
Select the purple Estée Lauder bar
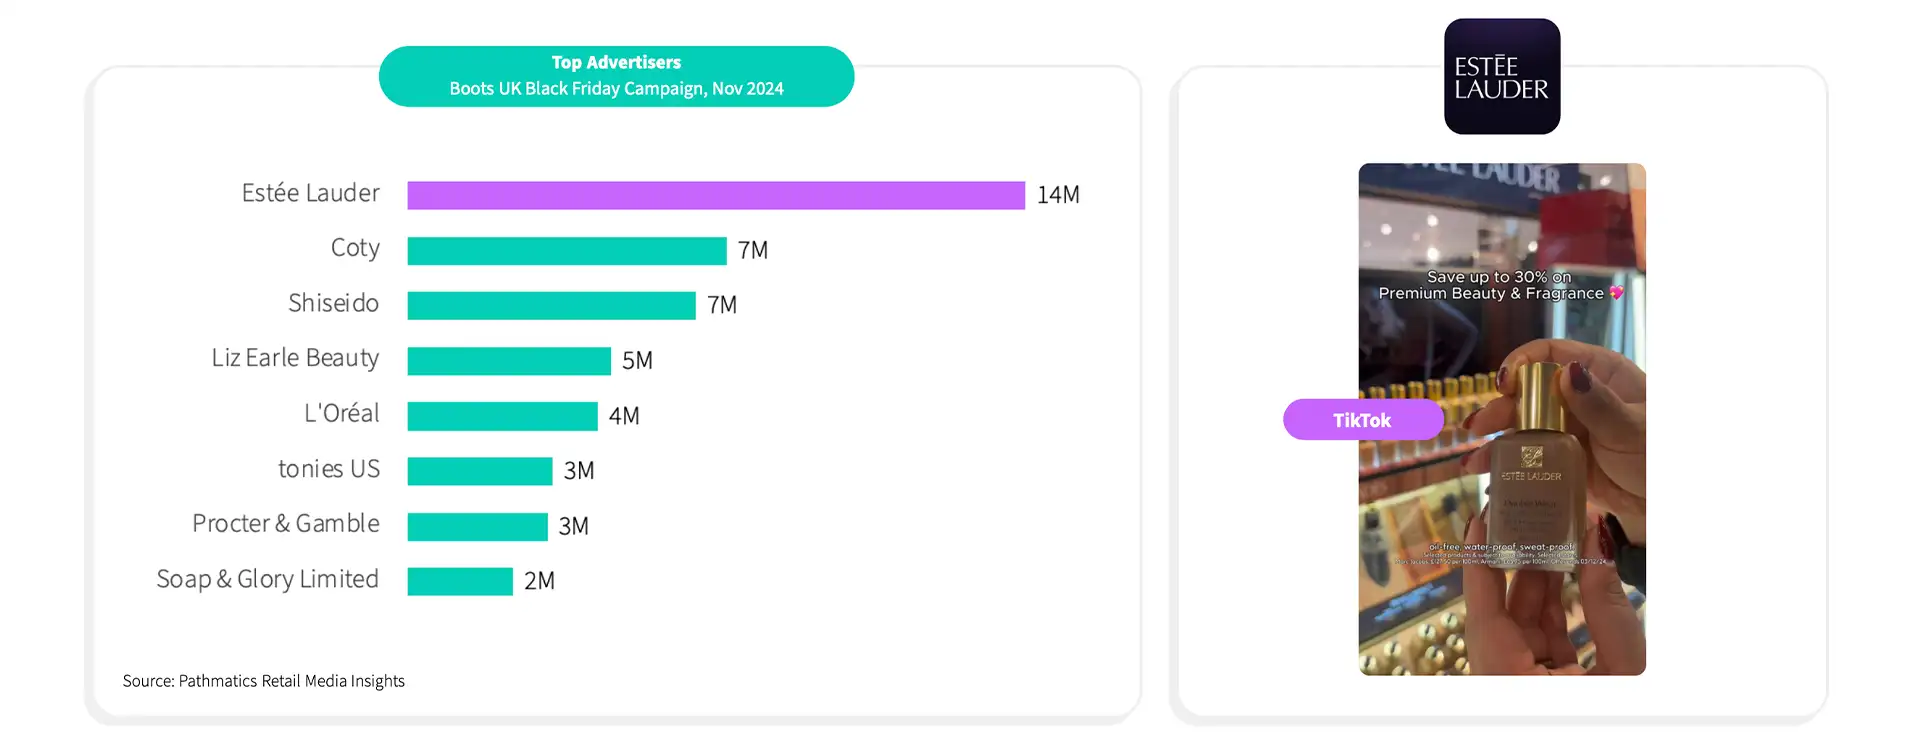716,195
